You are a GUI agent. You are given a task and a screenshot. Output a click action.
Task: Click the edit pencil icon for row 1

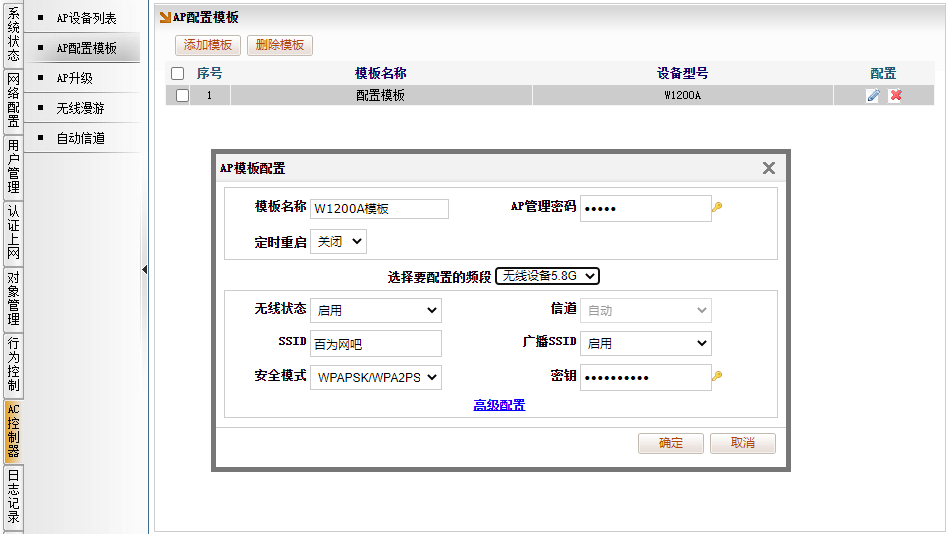[x=873, y=96]
